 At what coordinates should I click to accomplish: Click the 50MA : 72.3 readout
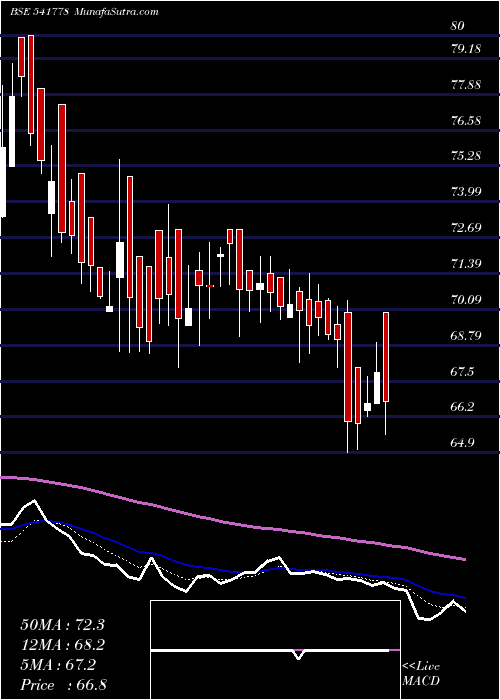[62, 625]
